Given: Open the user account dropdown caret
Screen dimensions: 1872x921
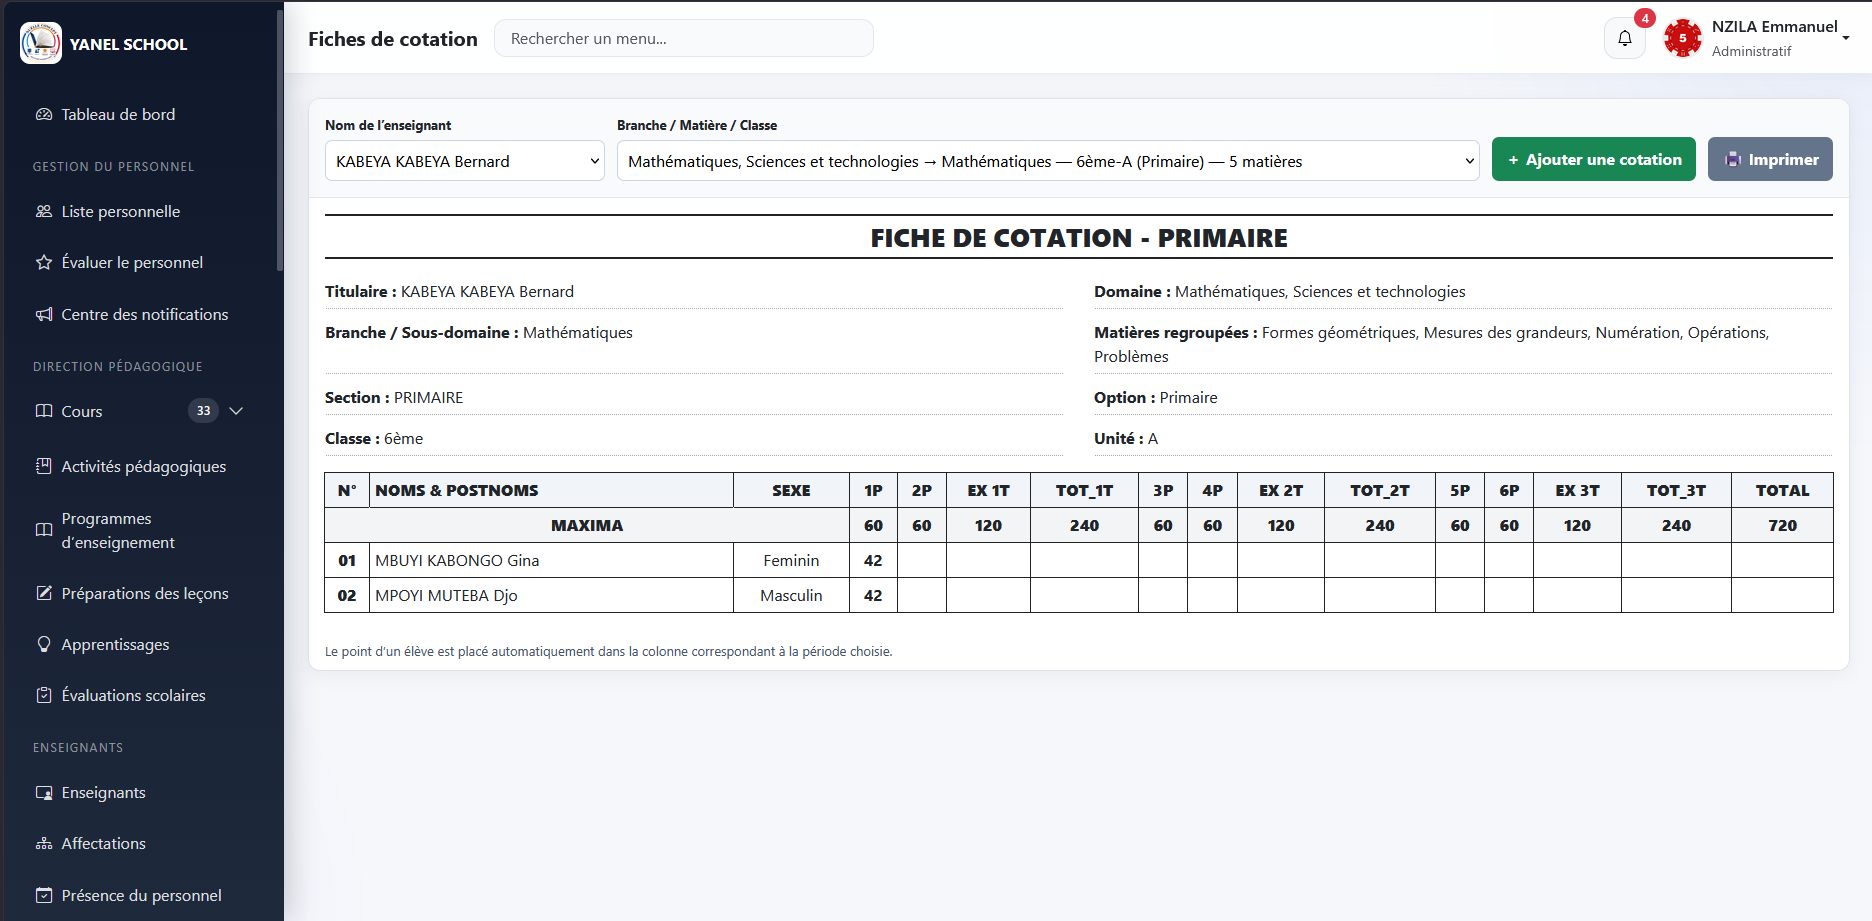Looking at the screenshot, I should pos(1846,38).
